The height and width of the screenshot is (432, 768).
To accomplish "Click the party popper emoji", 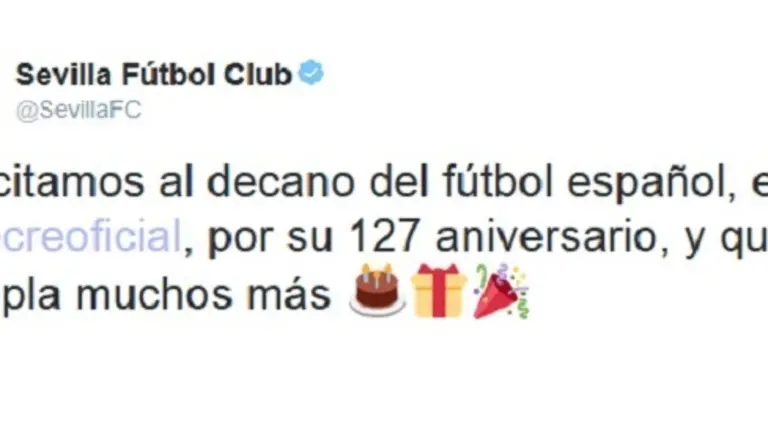I will point(502,291).
